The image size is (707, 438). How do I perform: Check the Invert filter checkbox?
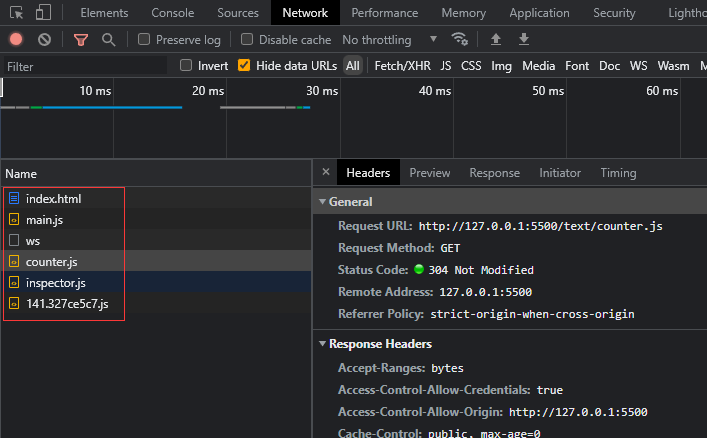coord(186,65)
